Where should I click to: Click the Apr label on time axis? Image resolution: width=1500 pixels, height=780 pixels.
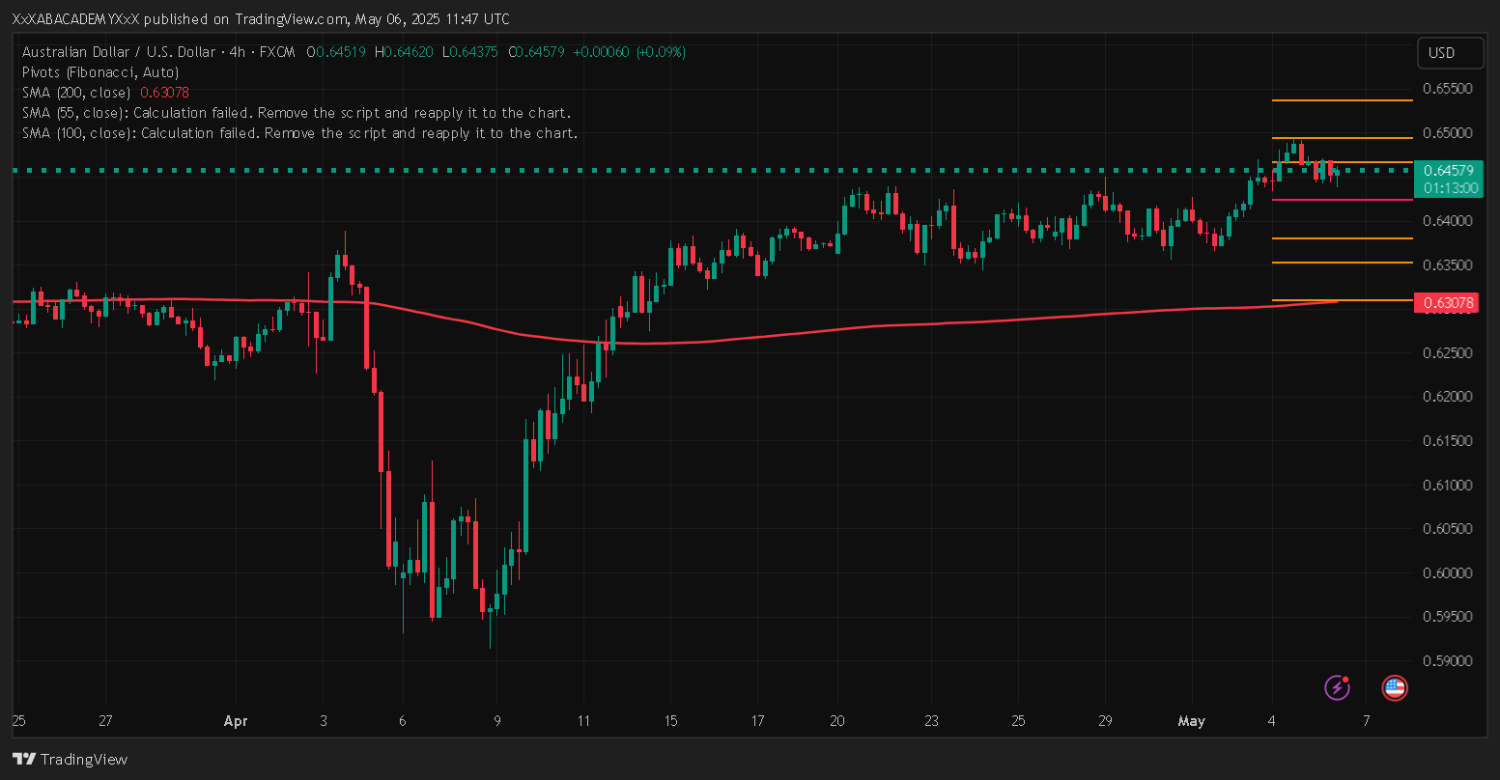pos(235,720)
